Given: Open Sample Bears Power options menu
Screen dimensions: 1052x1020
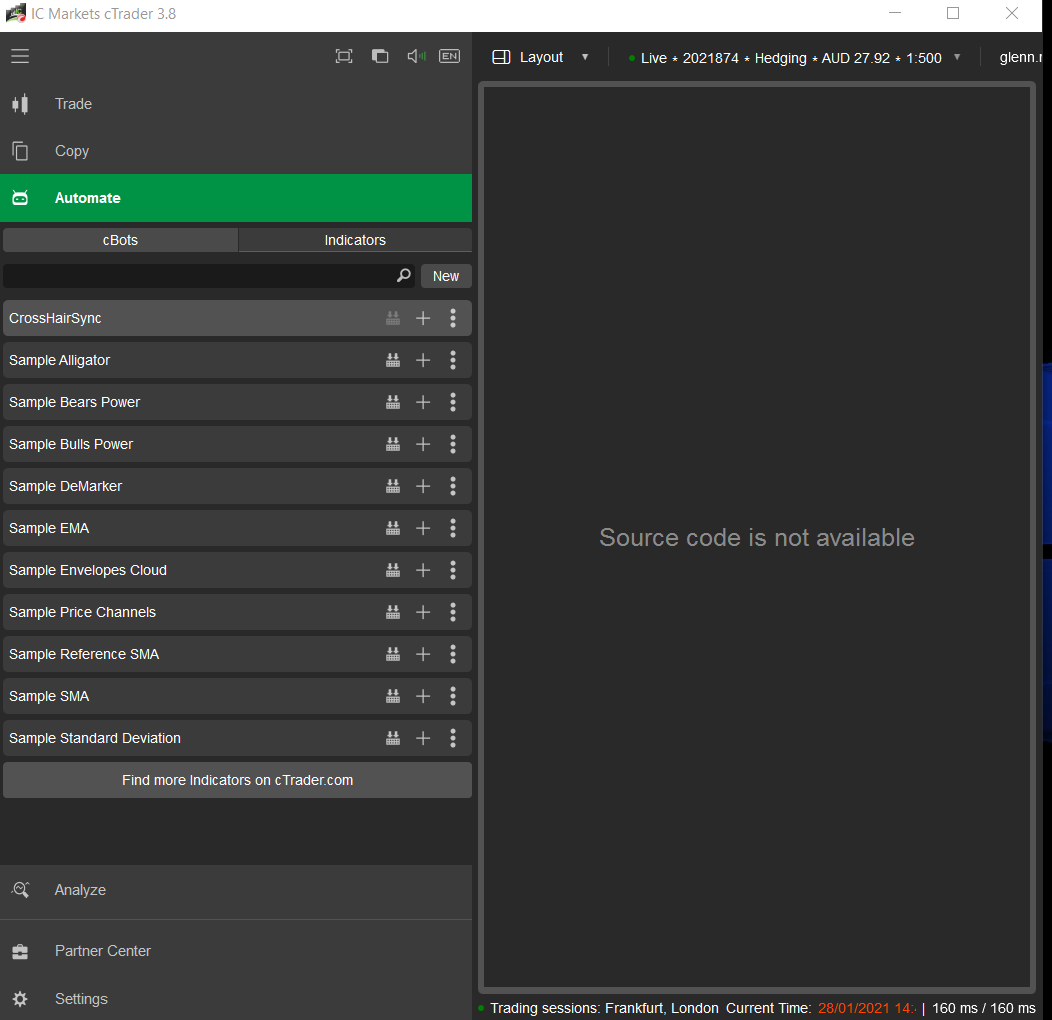Looking at the screenshot, I should pos(453,402).
